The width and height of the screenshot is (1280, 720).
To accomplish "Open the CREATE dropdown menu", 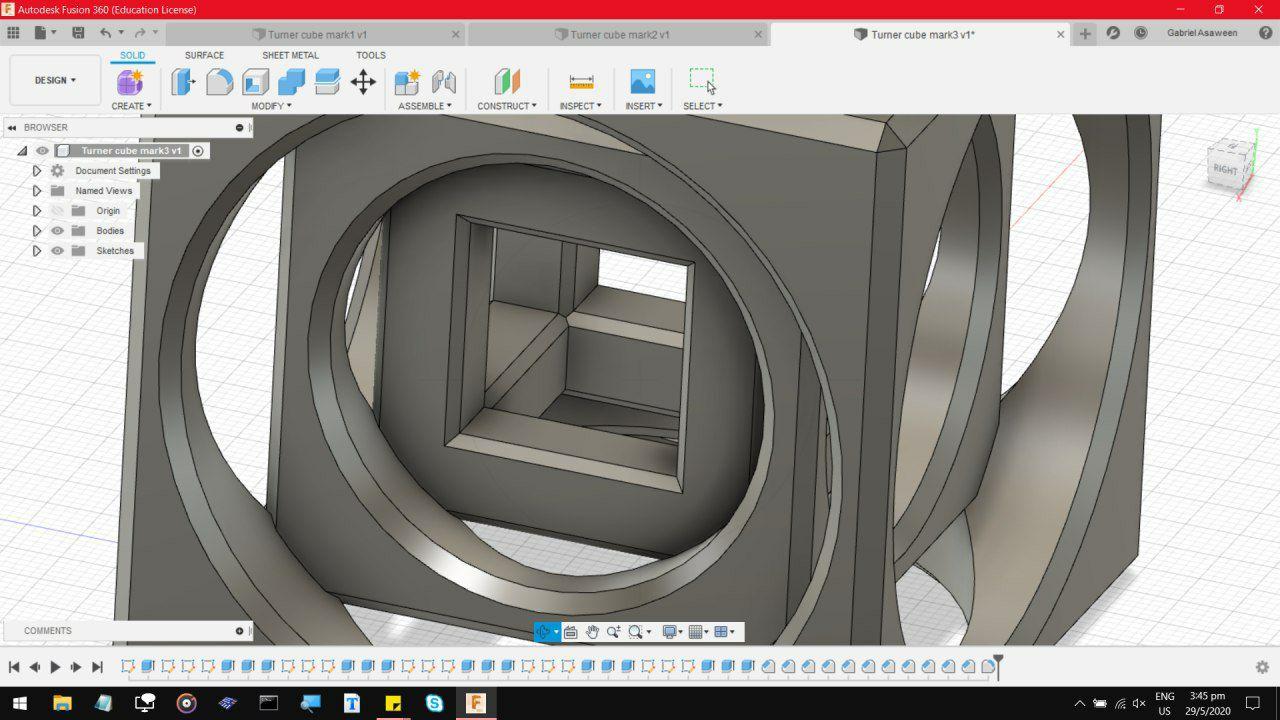I will [131, 106].
